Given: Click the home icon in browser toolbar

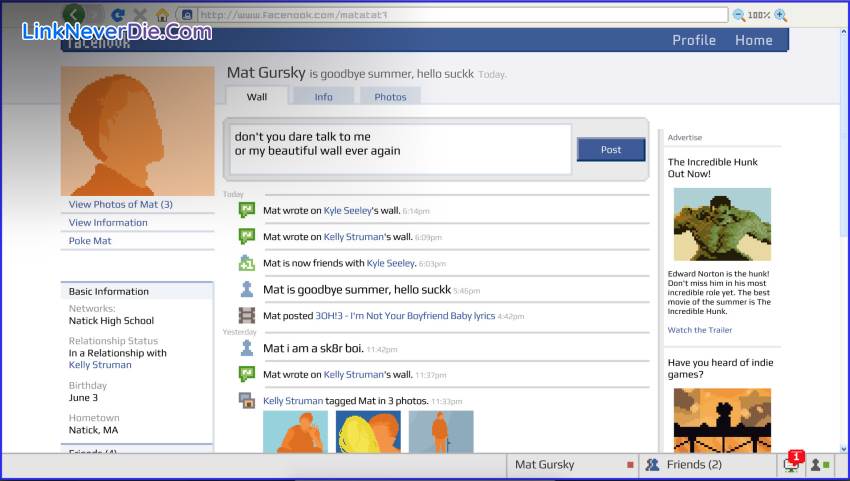Looking at the screenshot, I should tap(162, 15).
